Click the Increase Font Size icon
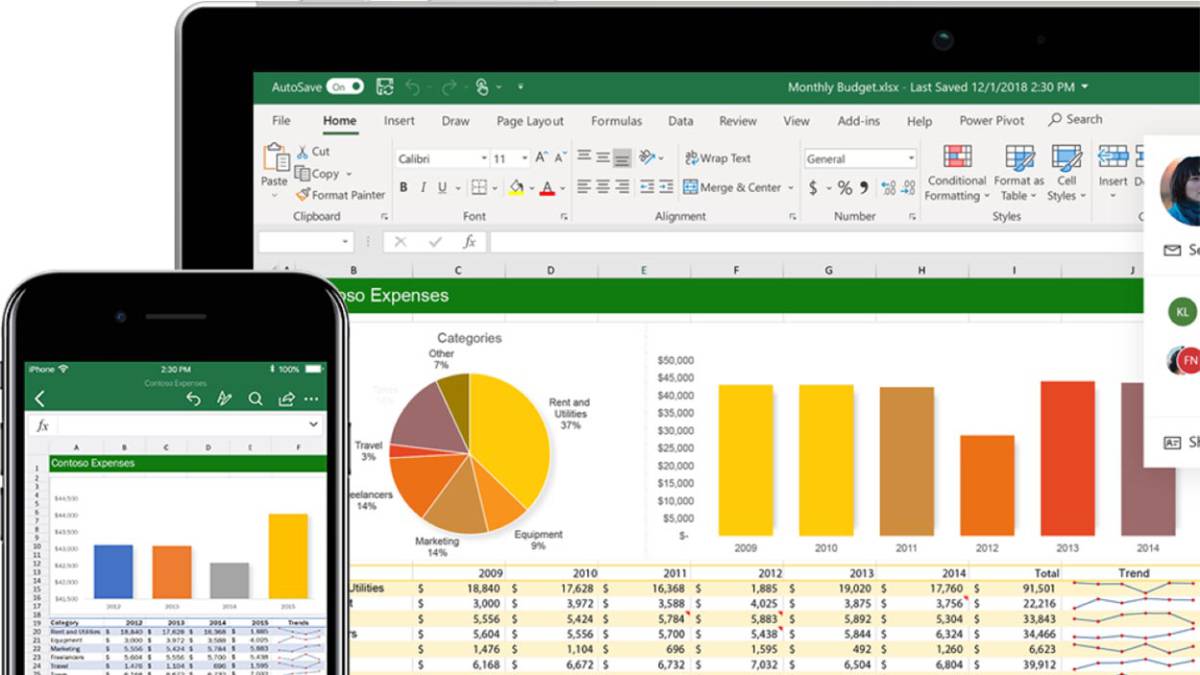 [541, 158]
